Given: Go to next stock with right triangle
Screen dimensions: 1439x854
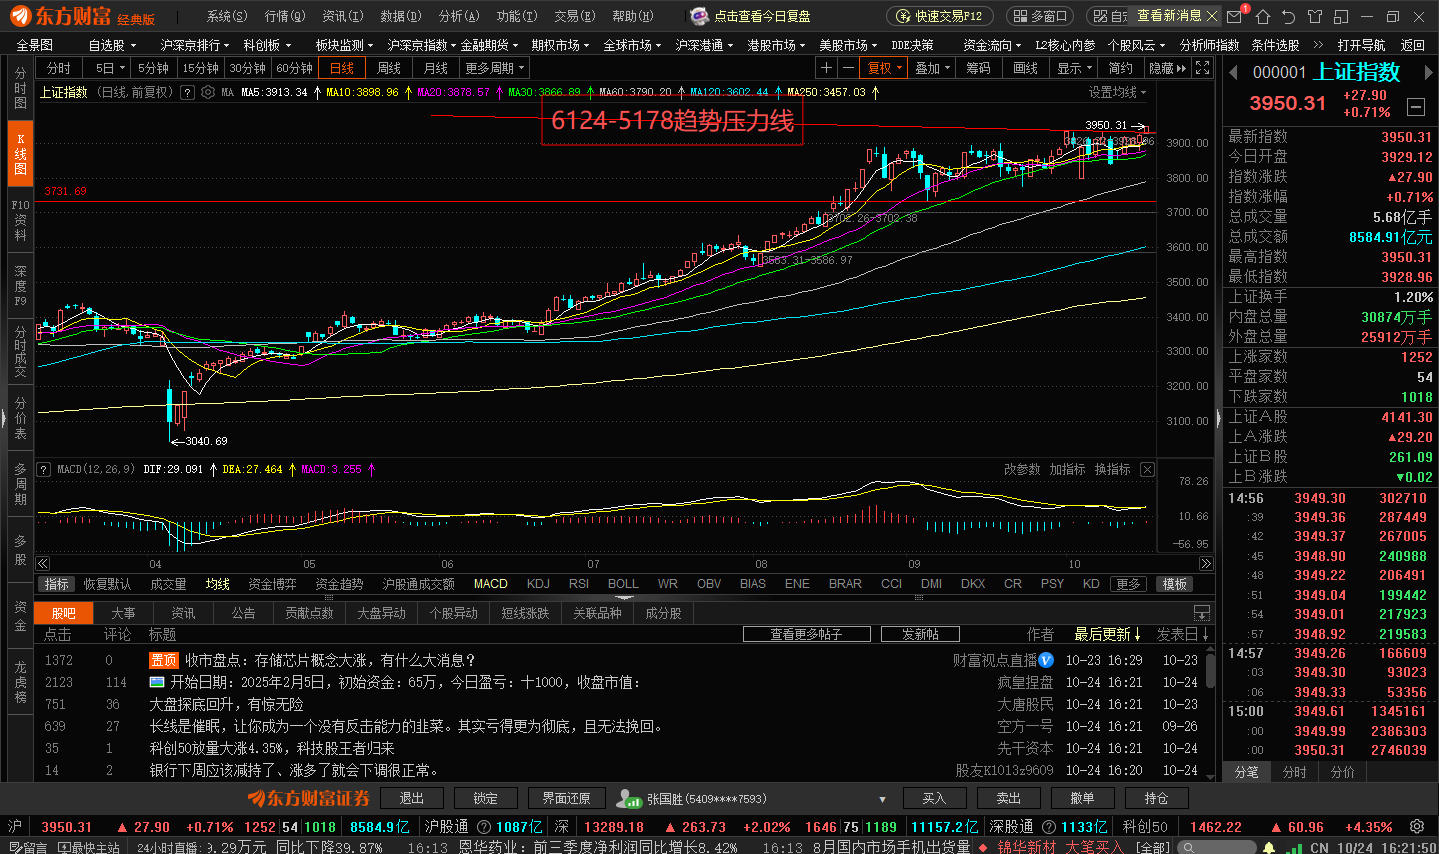Looking at the screenshot, I should (x=1429, y=72).
